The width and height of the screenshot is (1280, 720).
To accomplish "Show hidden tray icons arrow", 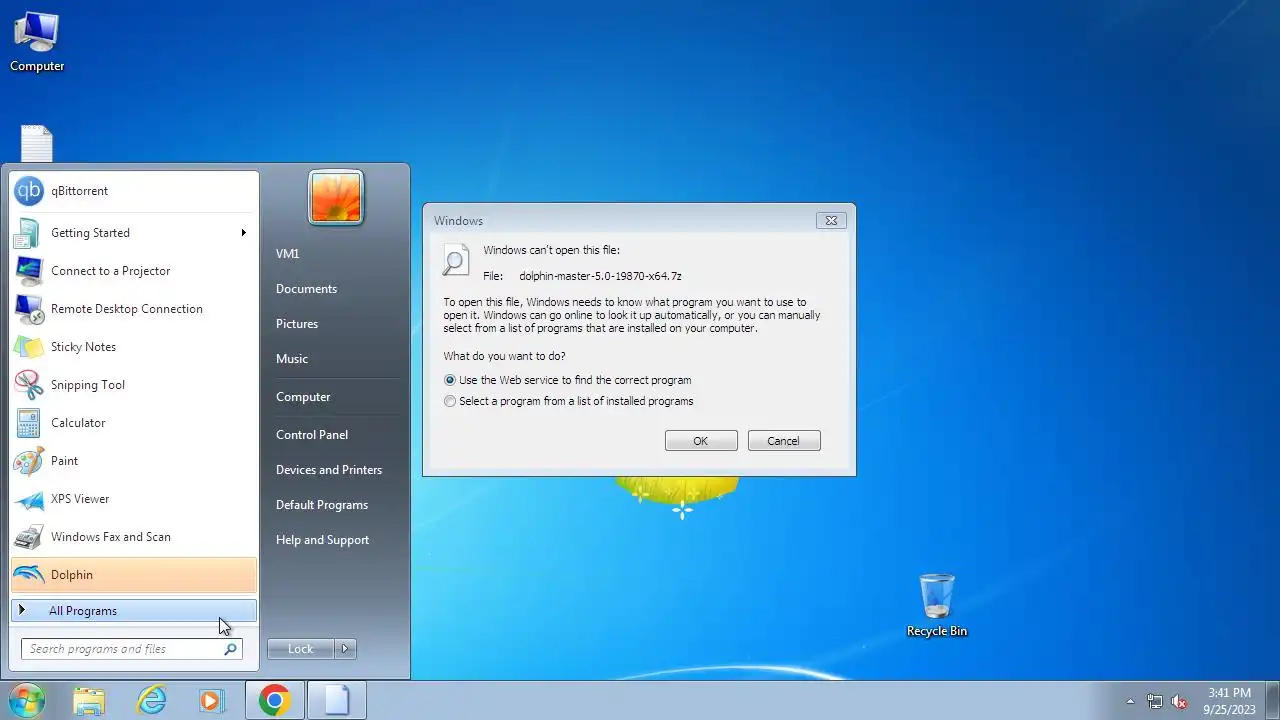I will click(1130, 701).
